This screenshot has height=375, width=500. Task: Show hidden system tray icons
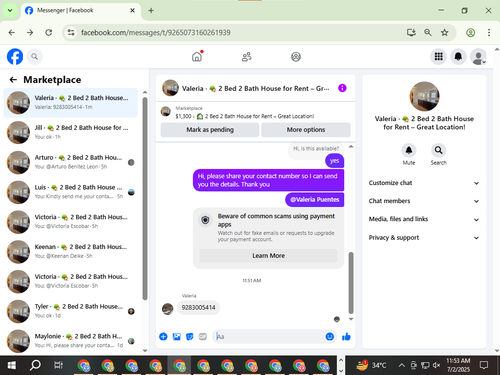tap(402, 366)
